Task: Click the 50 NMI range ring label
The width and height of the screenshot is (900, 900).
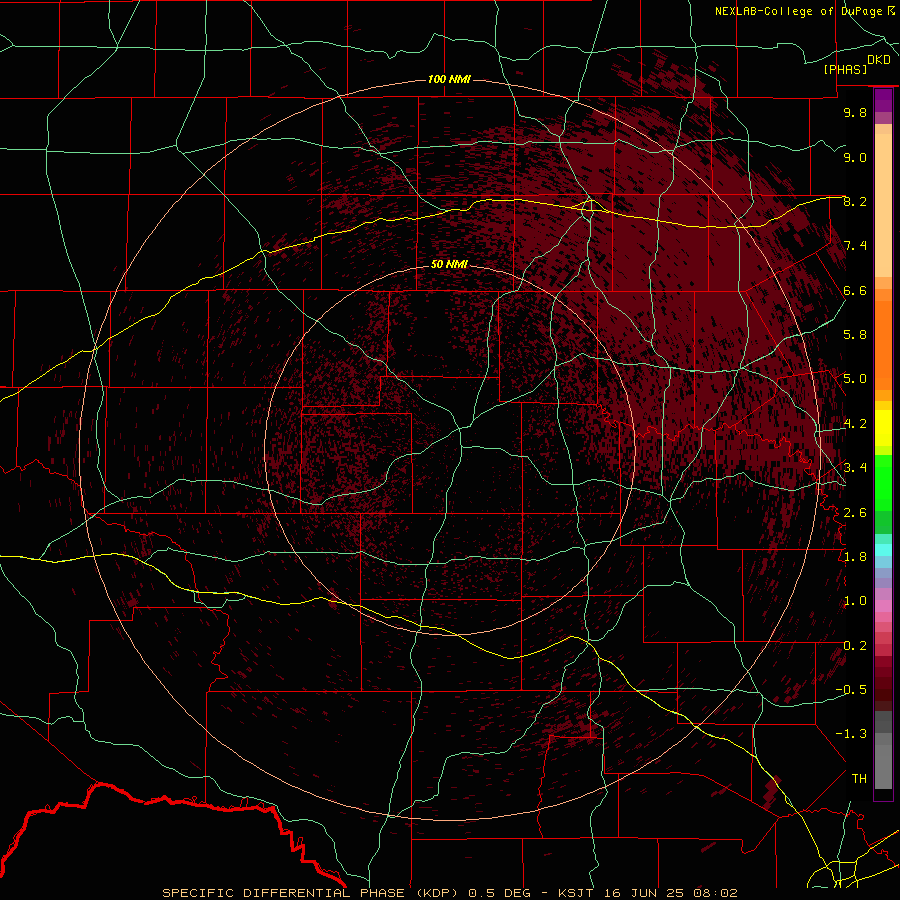Action: click(x=449, y=264)
